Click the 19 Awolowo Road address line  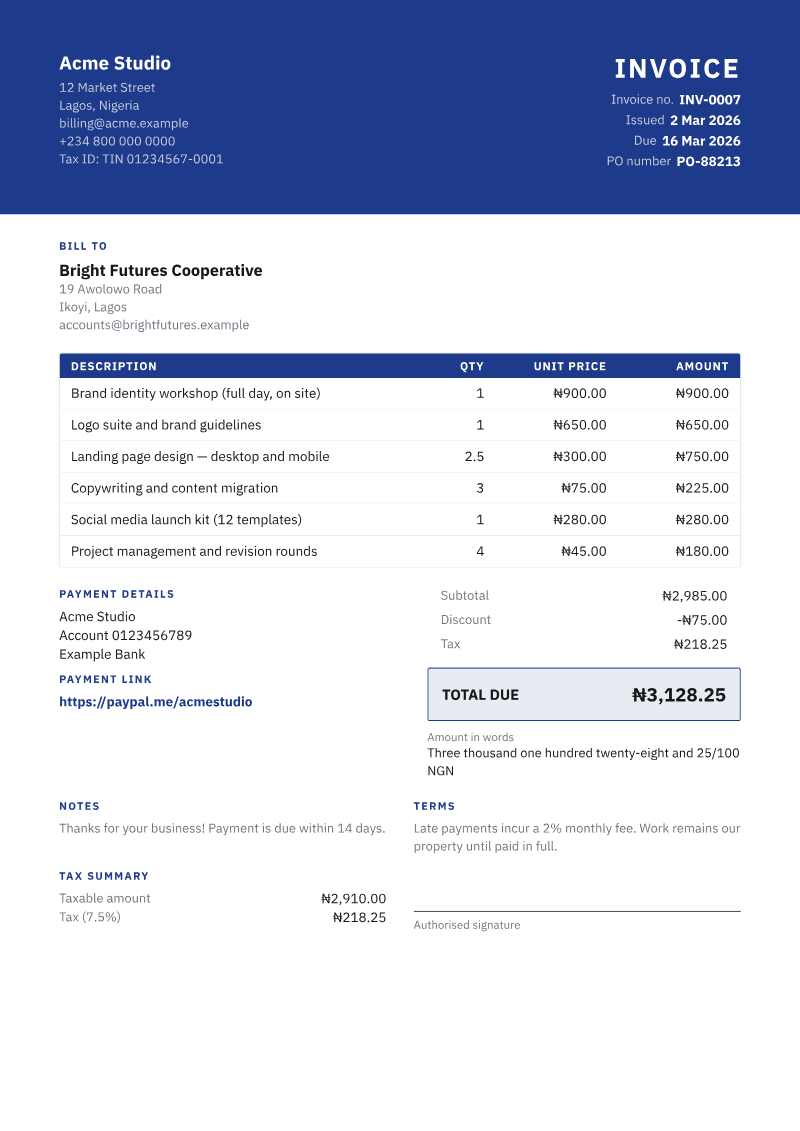(x=110, y=289)
